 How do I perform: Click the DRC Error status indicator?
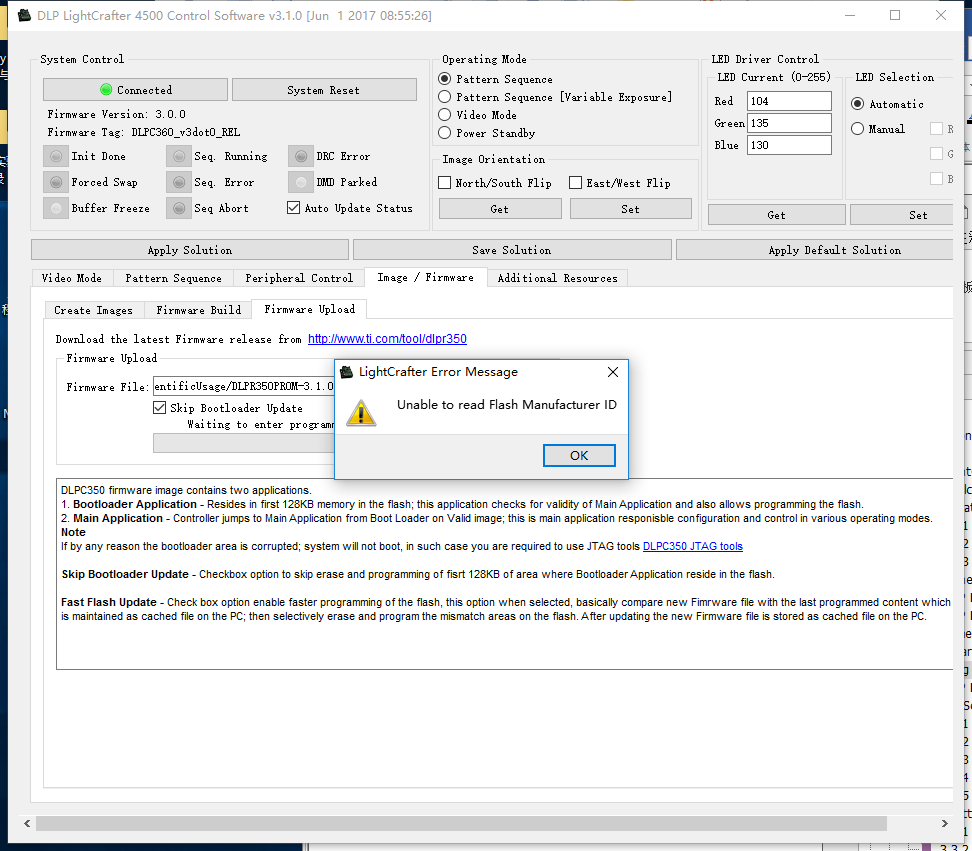point(301,156)
